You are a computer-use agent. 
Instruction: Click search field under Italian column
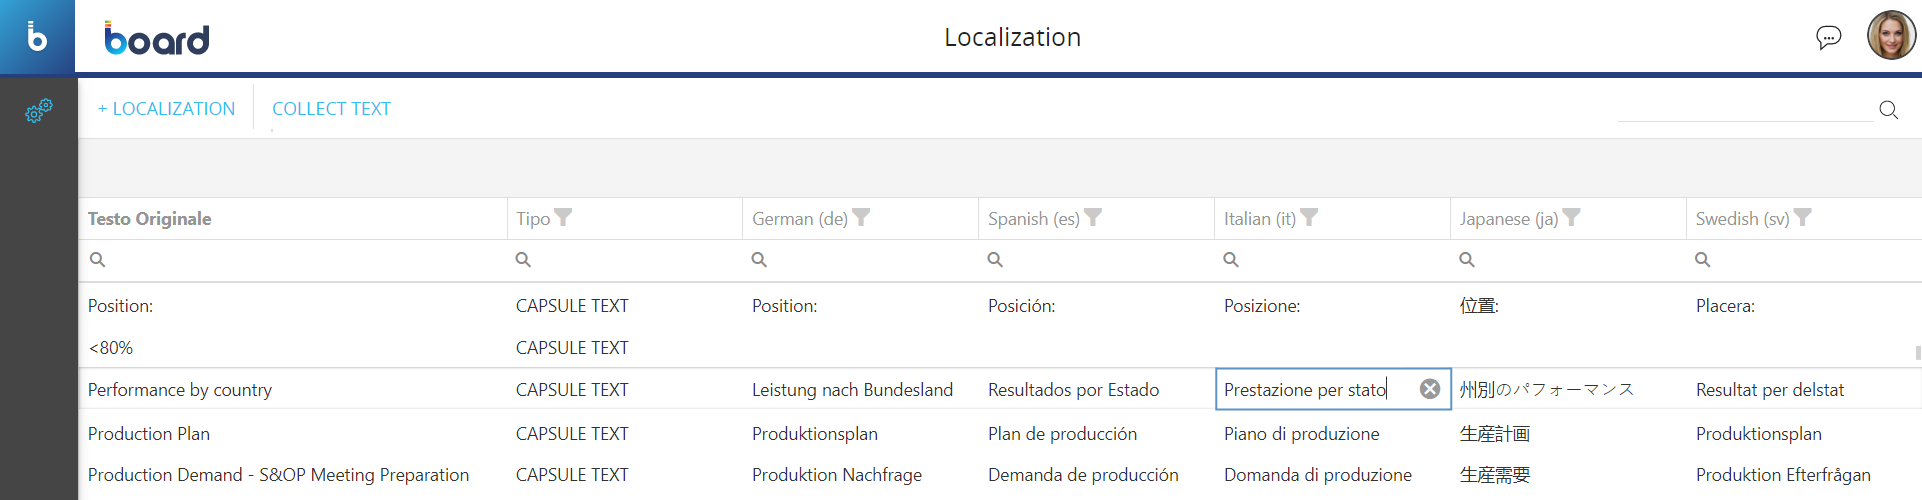click(x=1340, y=260)
